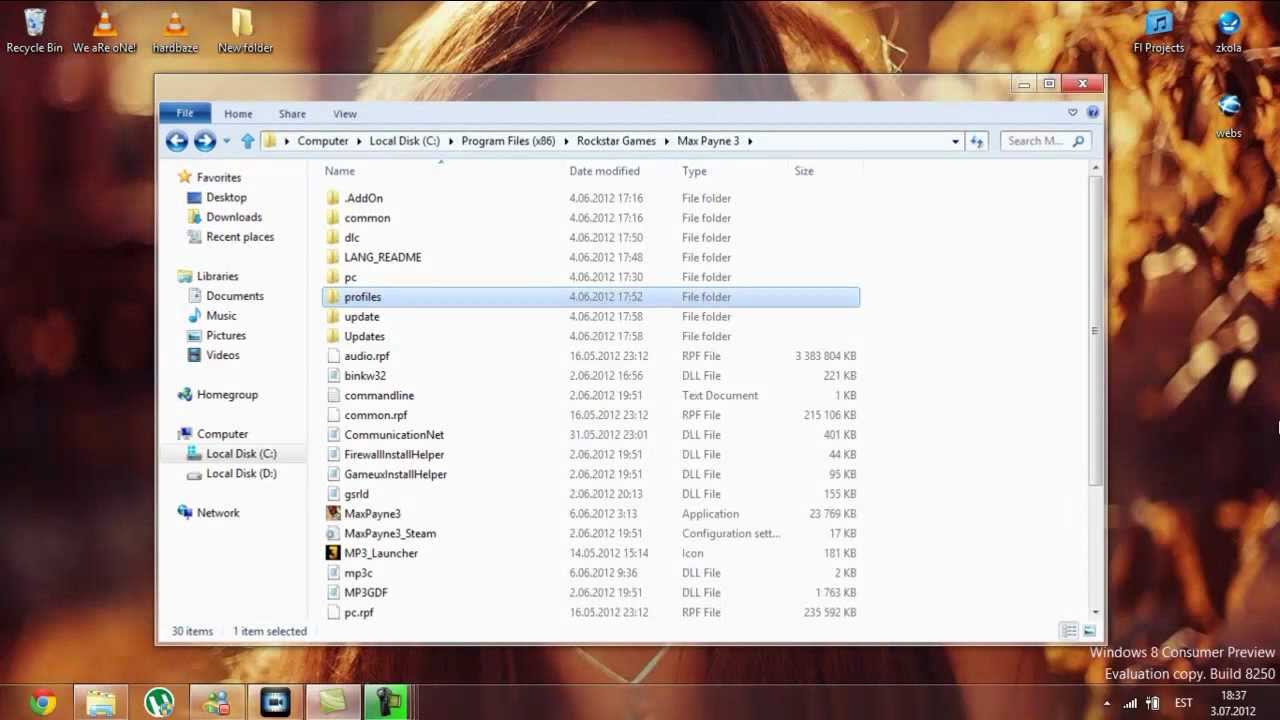This screenshot has width=1280, height=720.
Task: Open recent locations dropdown arrow
Action: pyautogui.click(x=227, y=141)
